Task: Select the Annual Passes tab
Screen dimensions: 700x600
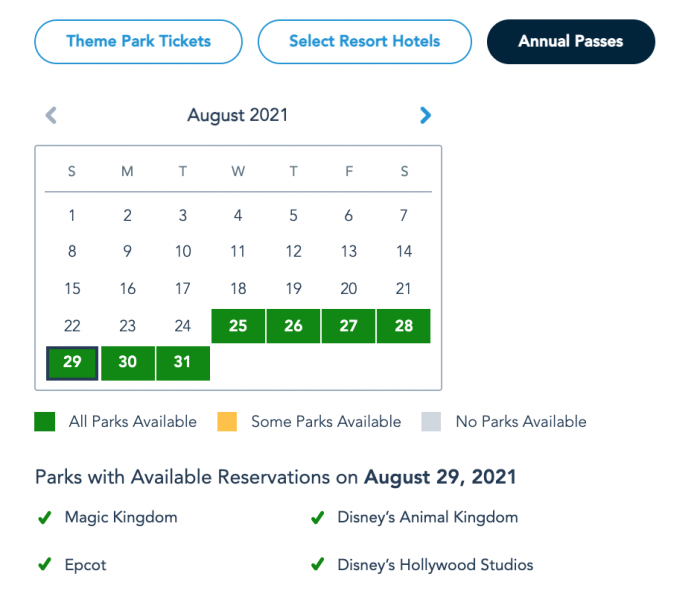Action: (x=570, y=42)
